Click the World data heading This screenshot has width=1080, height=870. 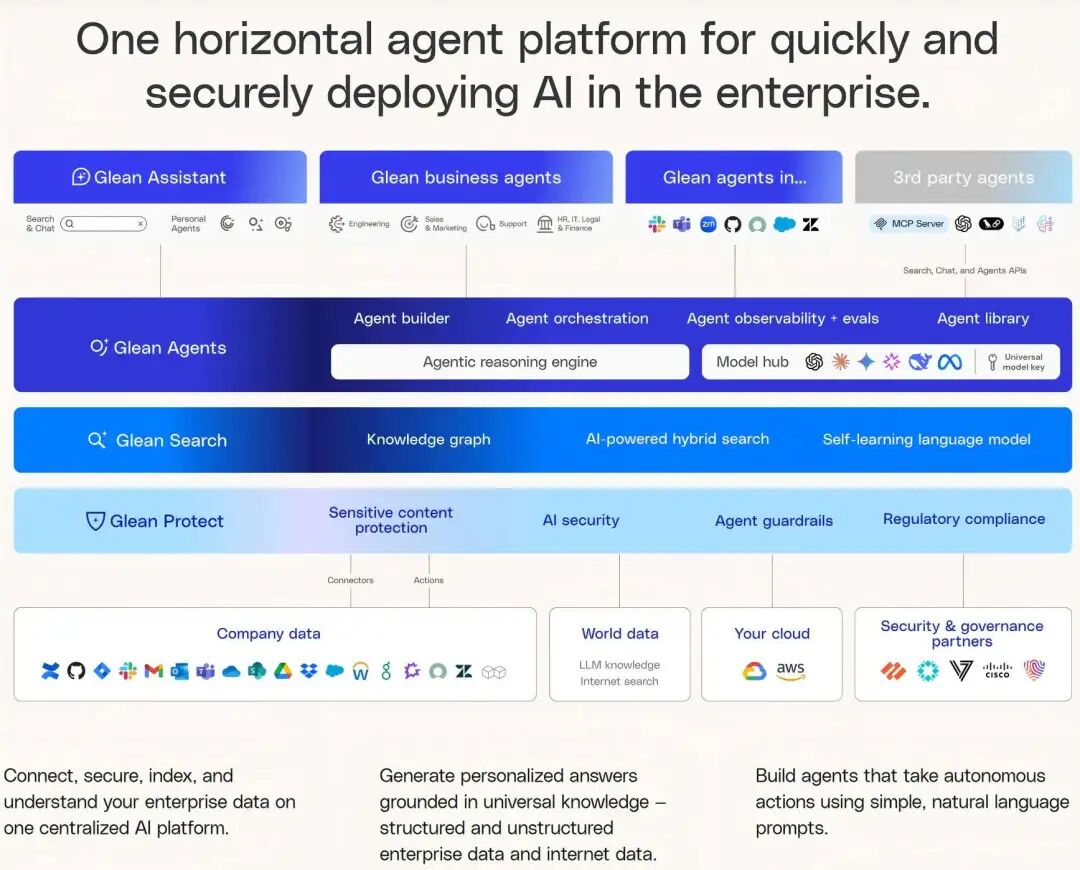click(x=620, y=633)
